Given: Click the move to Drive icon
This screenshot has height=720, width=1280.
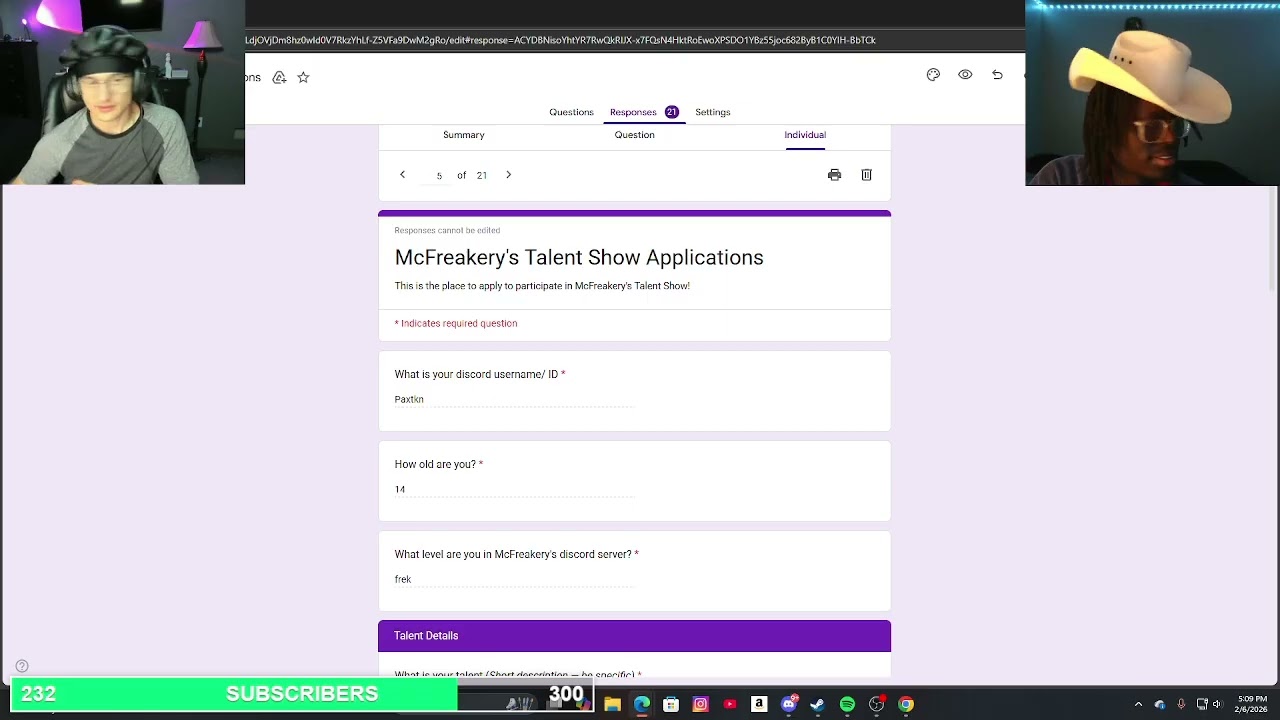Looking at the screenshot, I should click(279, 77).
